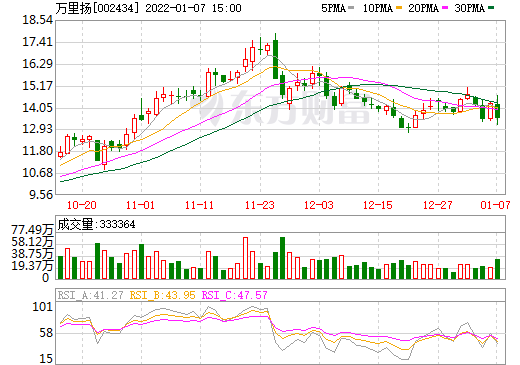Click the last green volume bar

pos(498,269)
